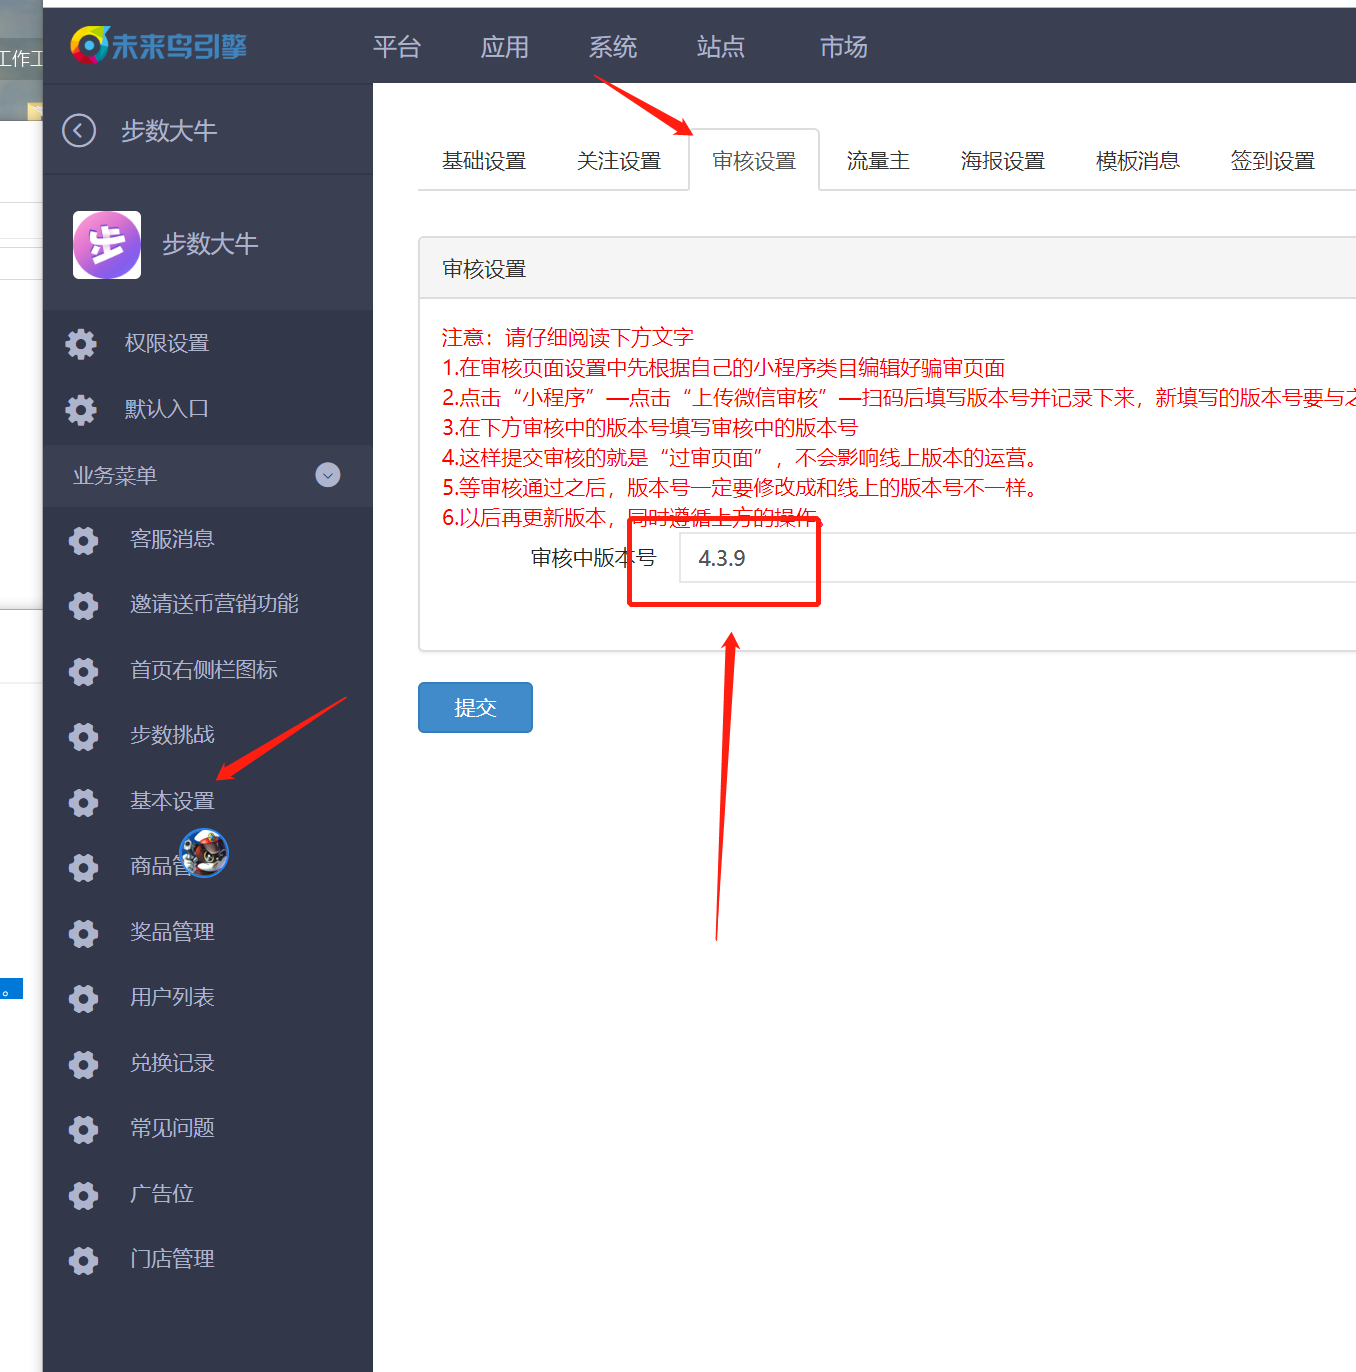Screen dimensions: 1356x1372
Task: Open 用户列表 menu item
Action: coord(172,997)
